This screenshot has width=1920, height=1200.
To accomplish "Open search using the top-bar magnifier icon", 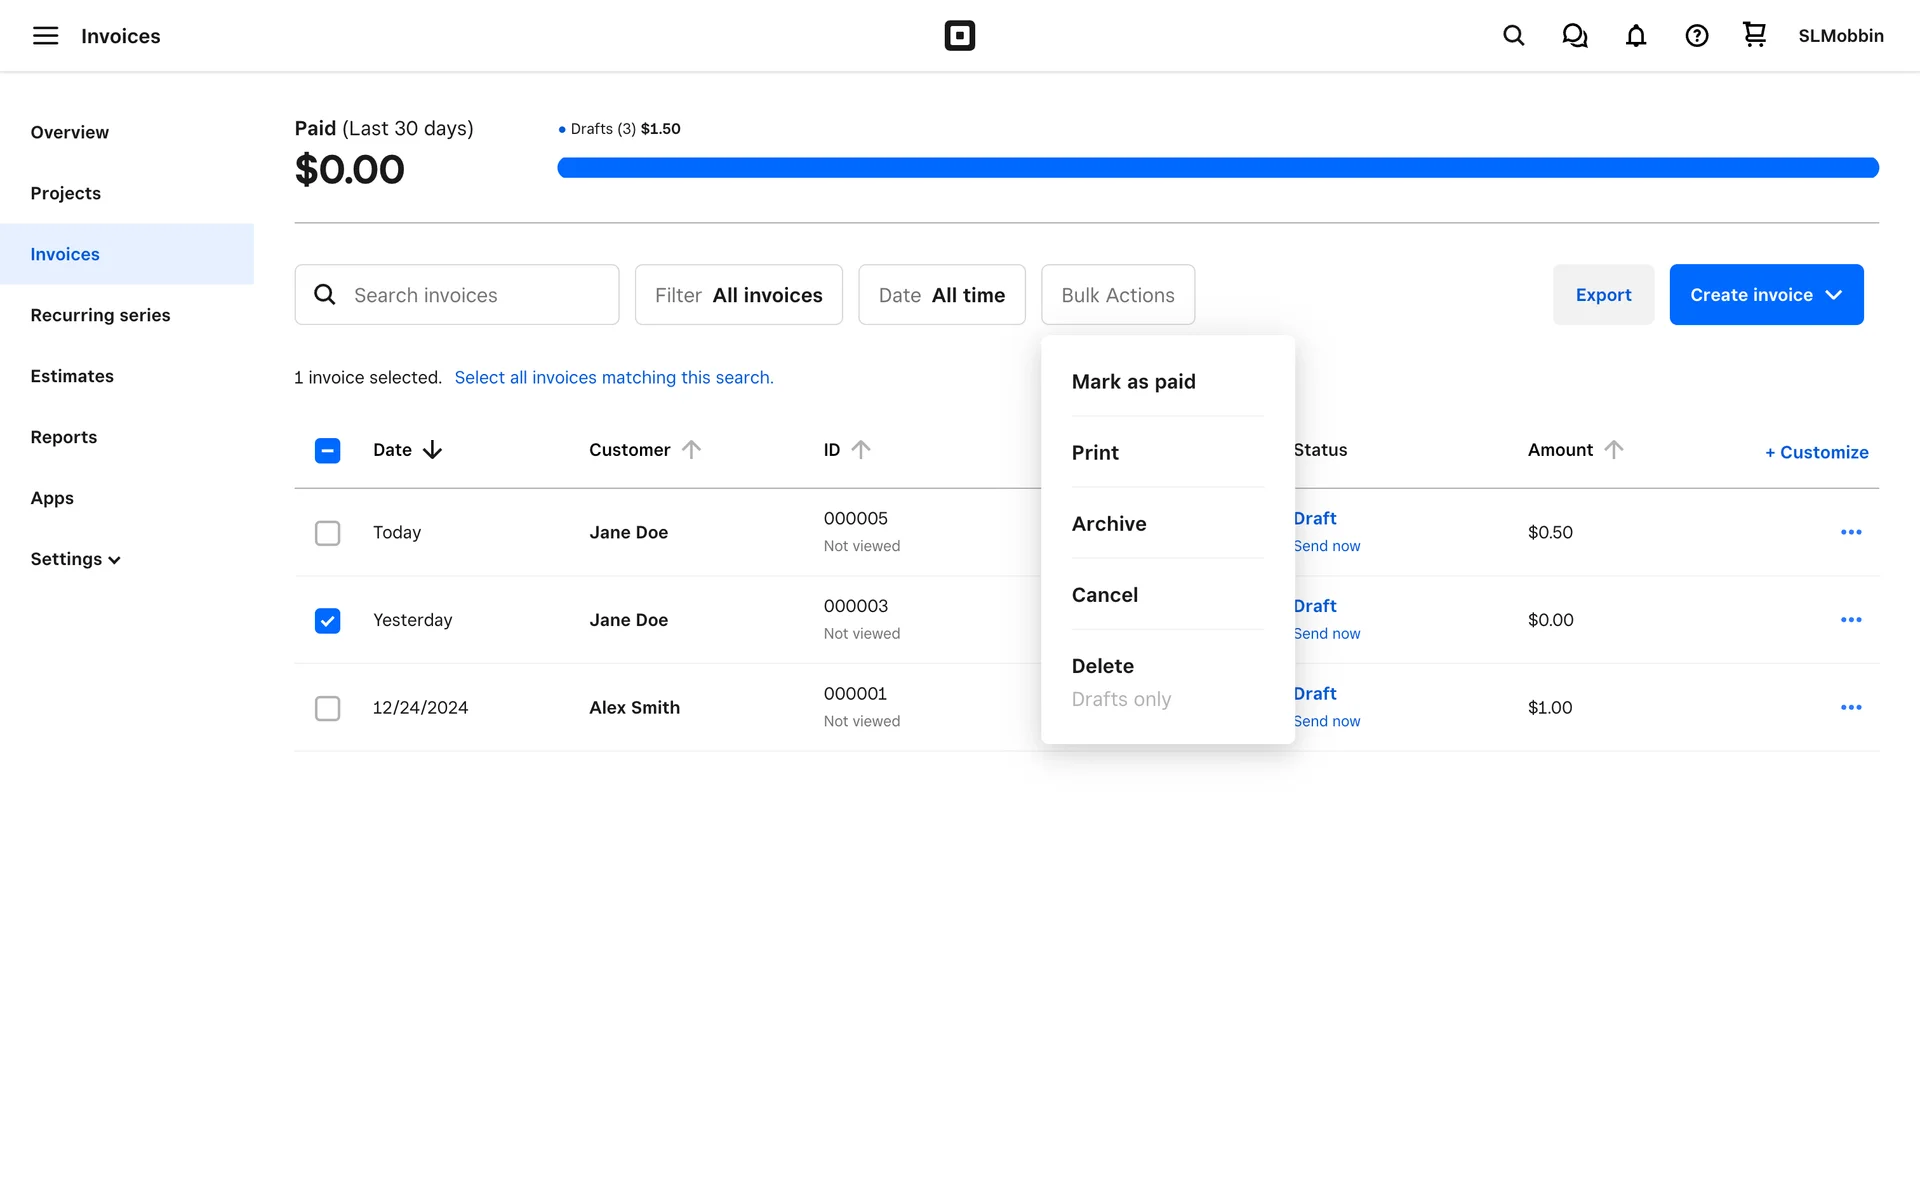I will tap(1513, 36).
